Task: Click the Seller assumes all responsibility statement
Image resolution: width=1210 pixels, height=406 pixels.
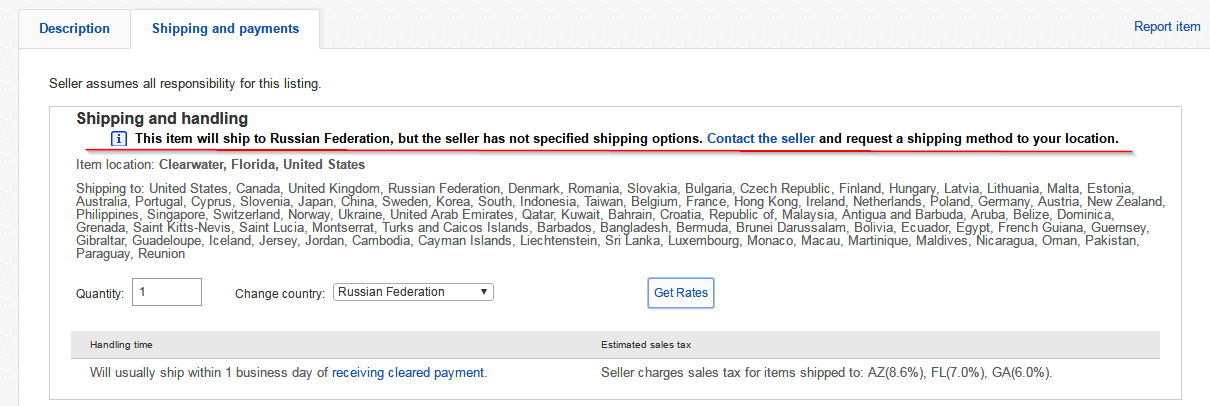Action: [185, 82]
